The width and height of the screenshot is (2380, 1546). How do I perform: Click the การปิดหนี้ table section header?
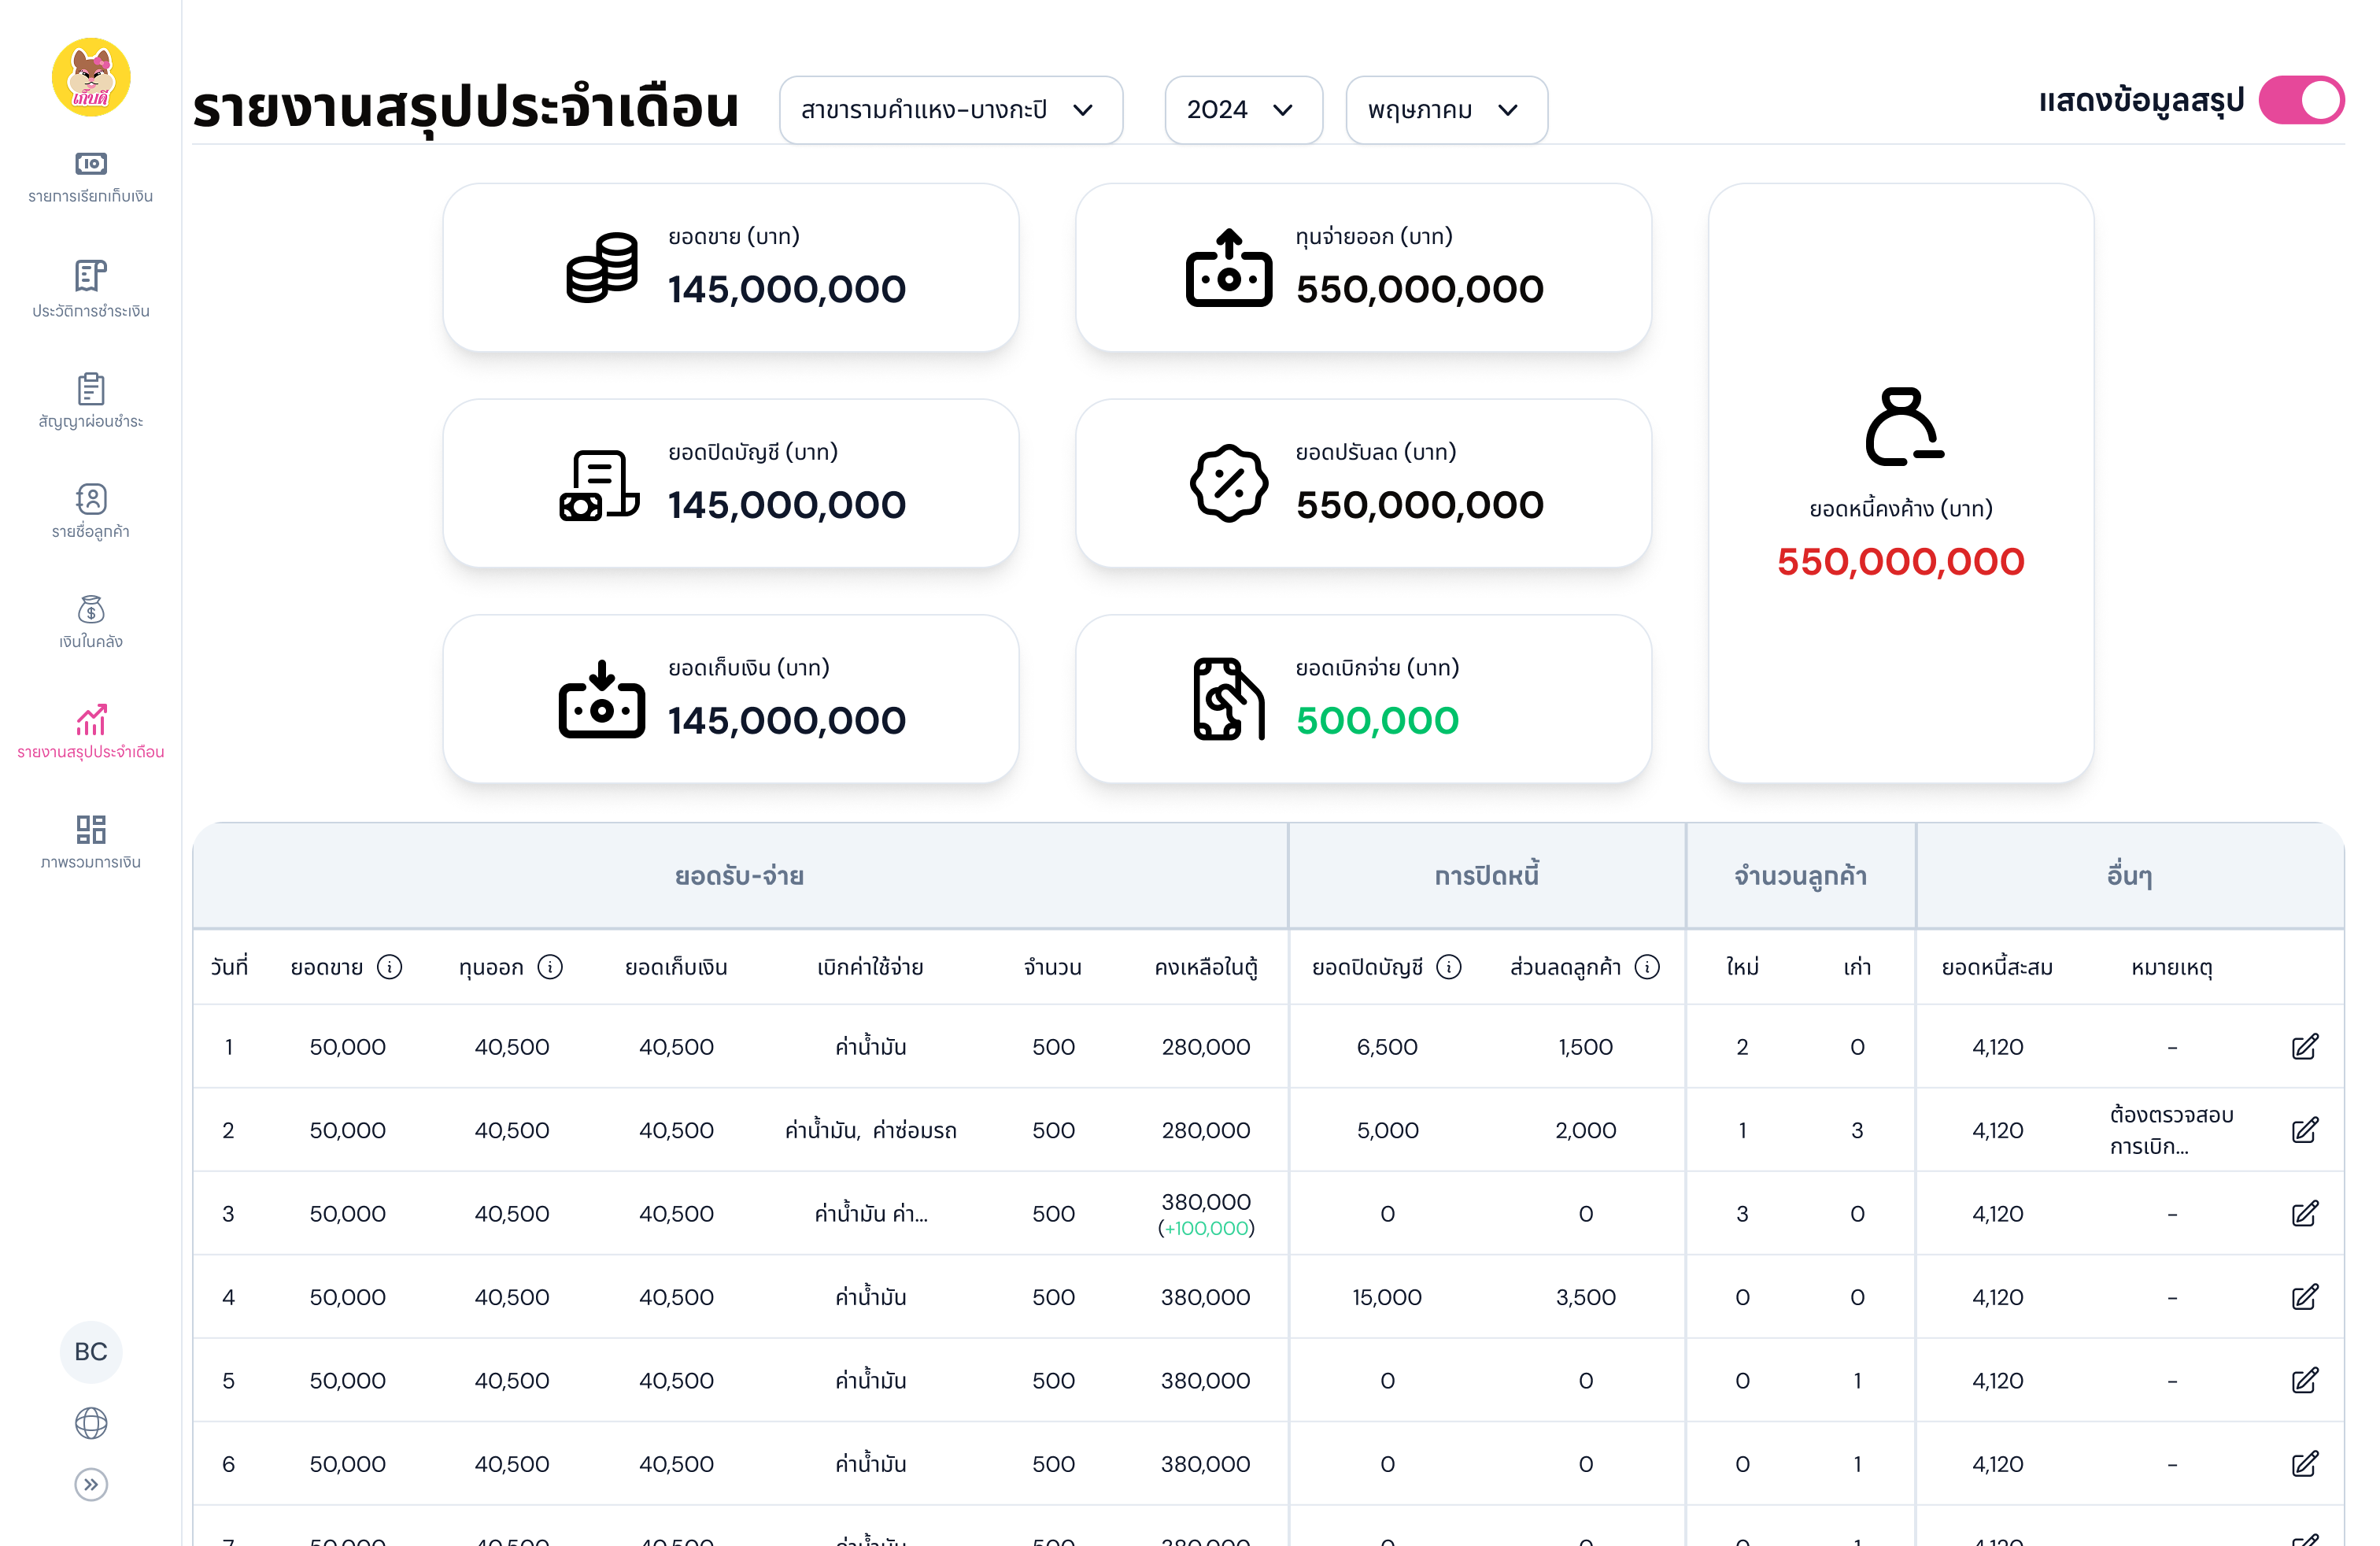point(1485,875)
